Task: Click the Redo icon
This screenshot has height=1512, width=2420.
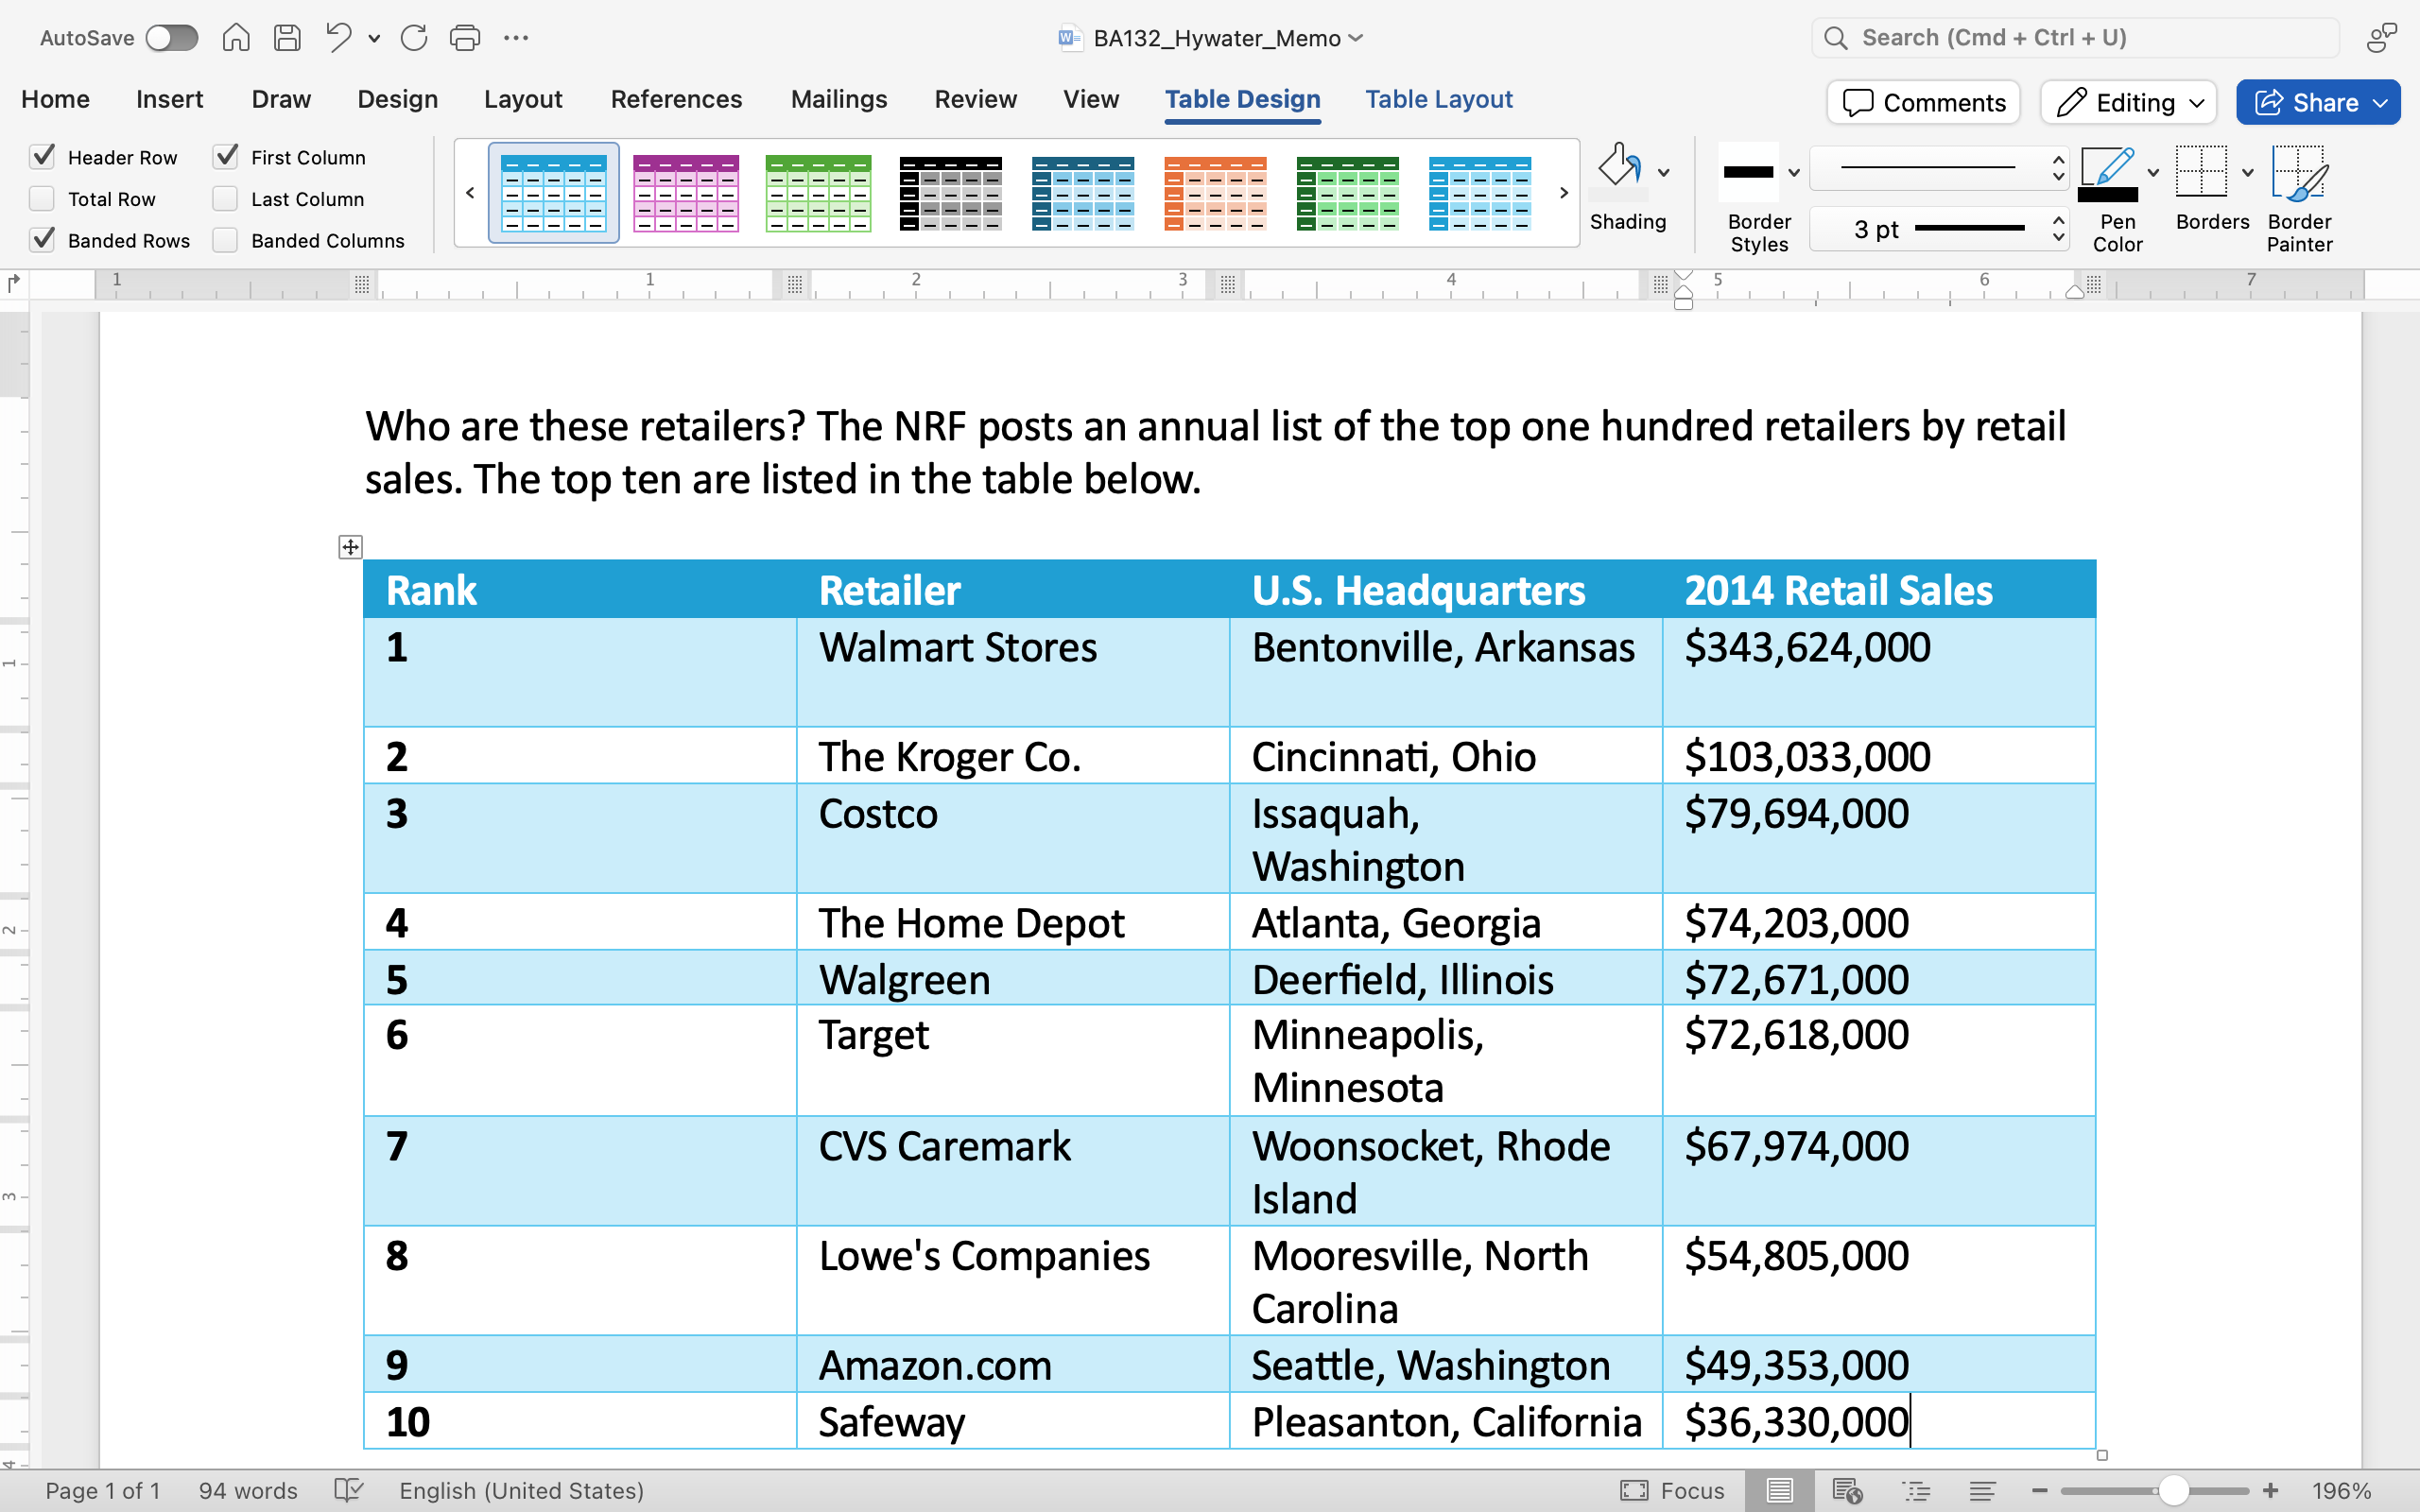Action: click(414, 38)
